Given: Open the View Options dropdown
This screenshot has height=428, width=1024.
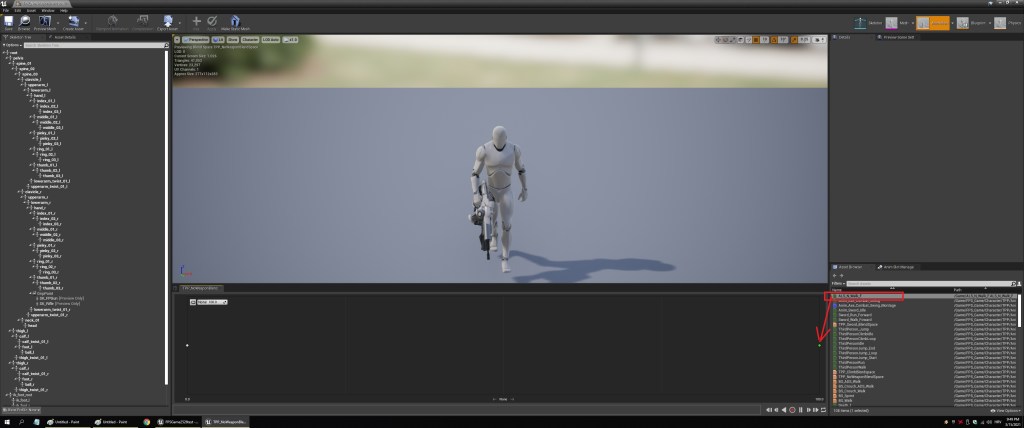Looking at the screenshot, I should point(1002,410).
